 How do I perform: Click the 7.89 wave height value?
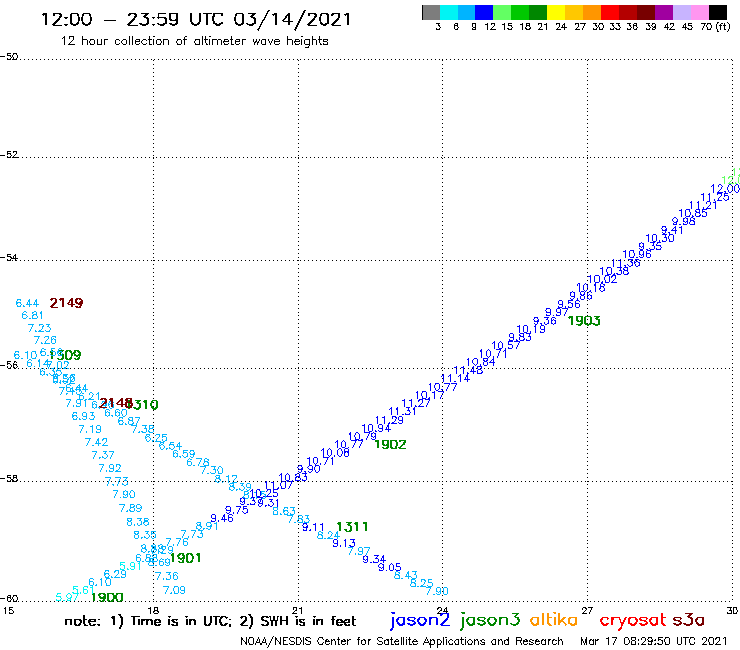[131, 508]
